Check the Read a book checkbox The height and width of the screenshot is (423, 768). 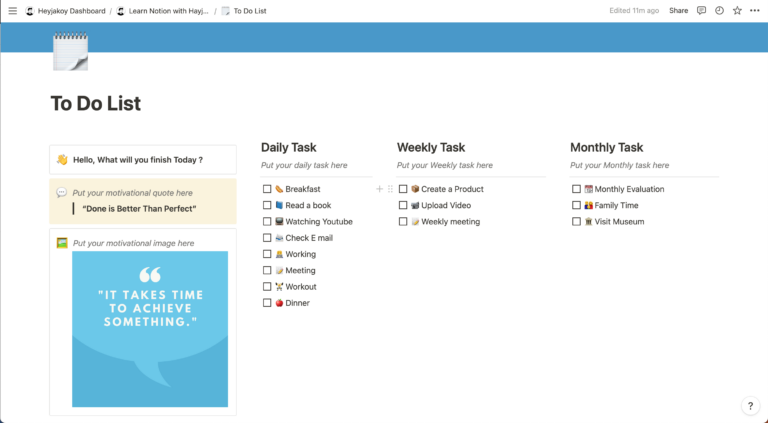pyautogui.click(x=267, y=205)
